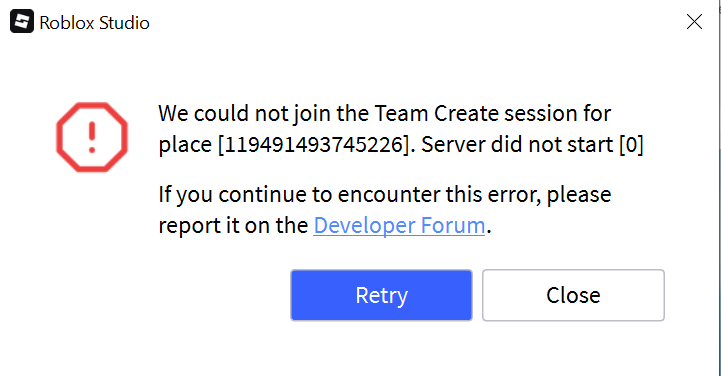Click the "We could not join" message line
The height and width of the screenshot is (376, 721).
click(x=385, y=114)
